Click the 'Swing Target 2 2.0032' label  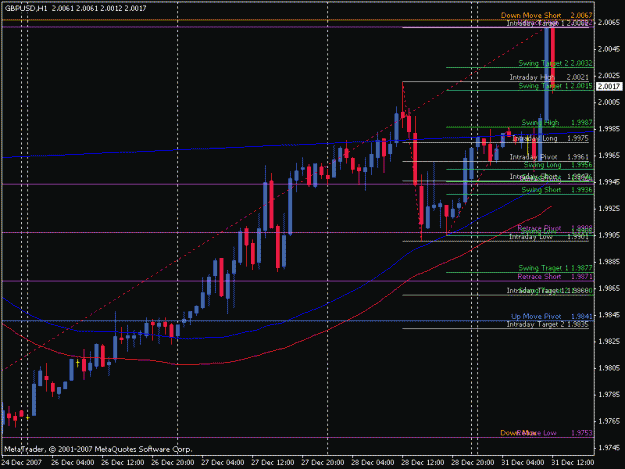[555, 63]
